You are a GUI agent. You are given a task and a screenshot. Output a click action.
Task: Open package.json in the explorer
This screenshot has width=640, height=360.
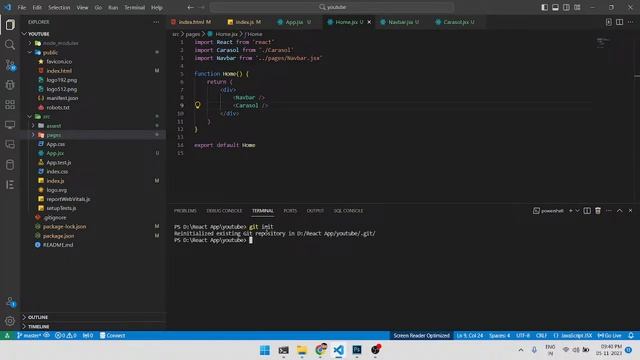point(58,236)
